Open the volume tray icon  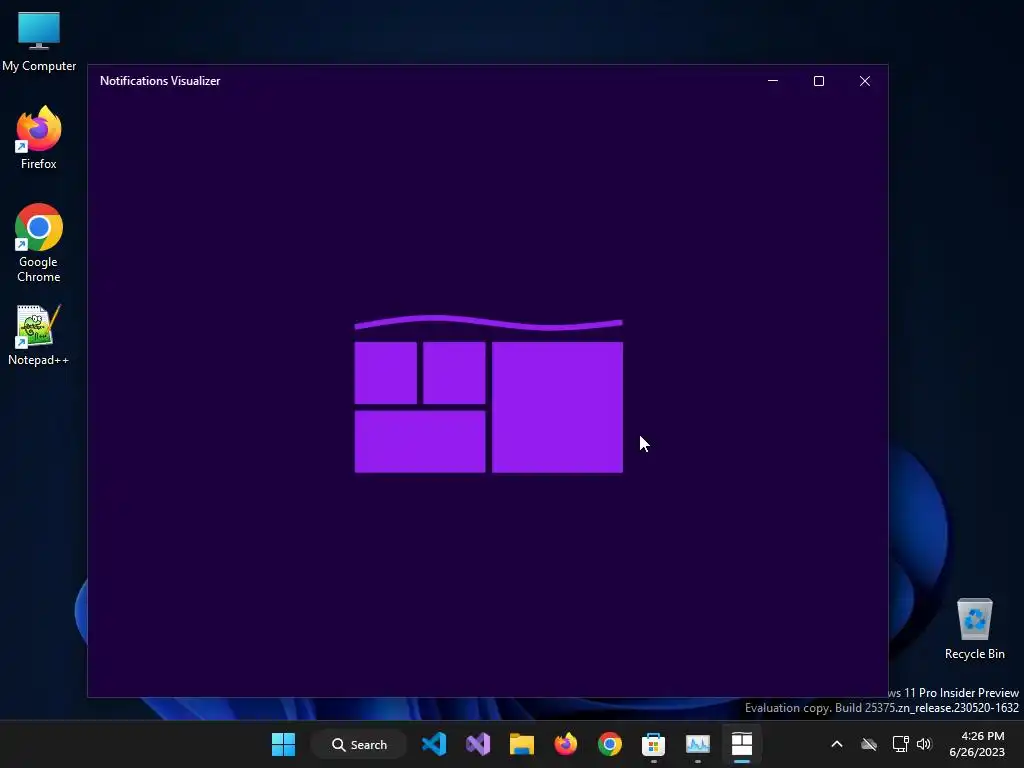coord(924,744)
